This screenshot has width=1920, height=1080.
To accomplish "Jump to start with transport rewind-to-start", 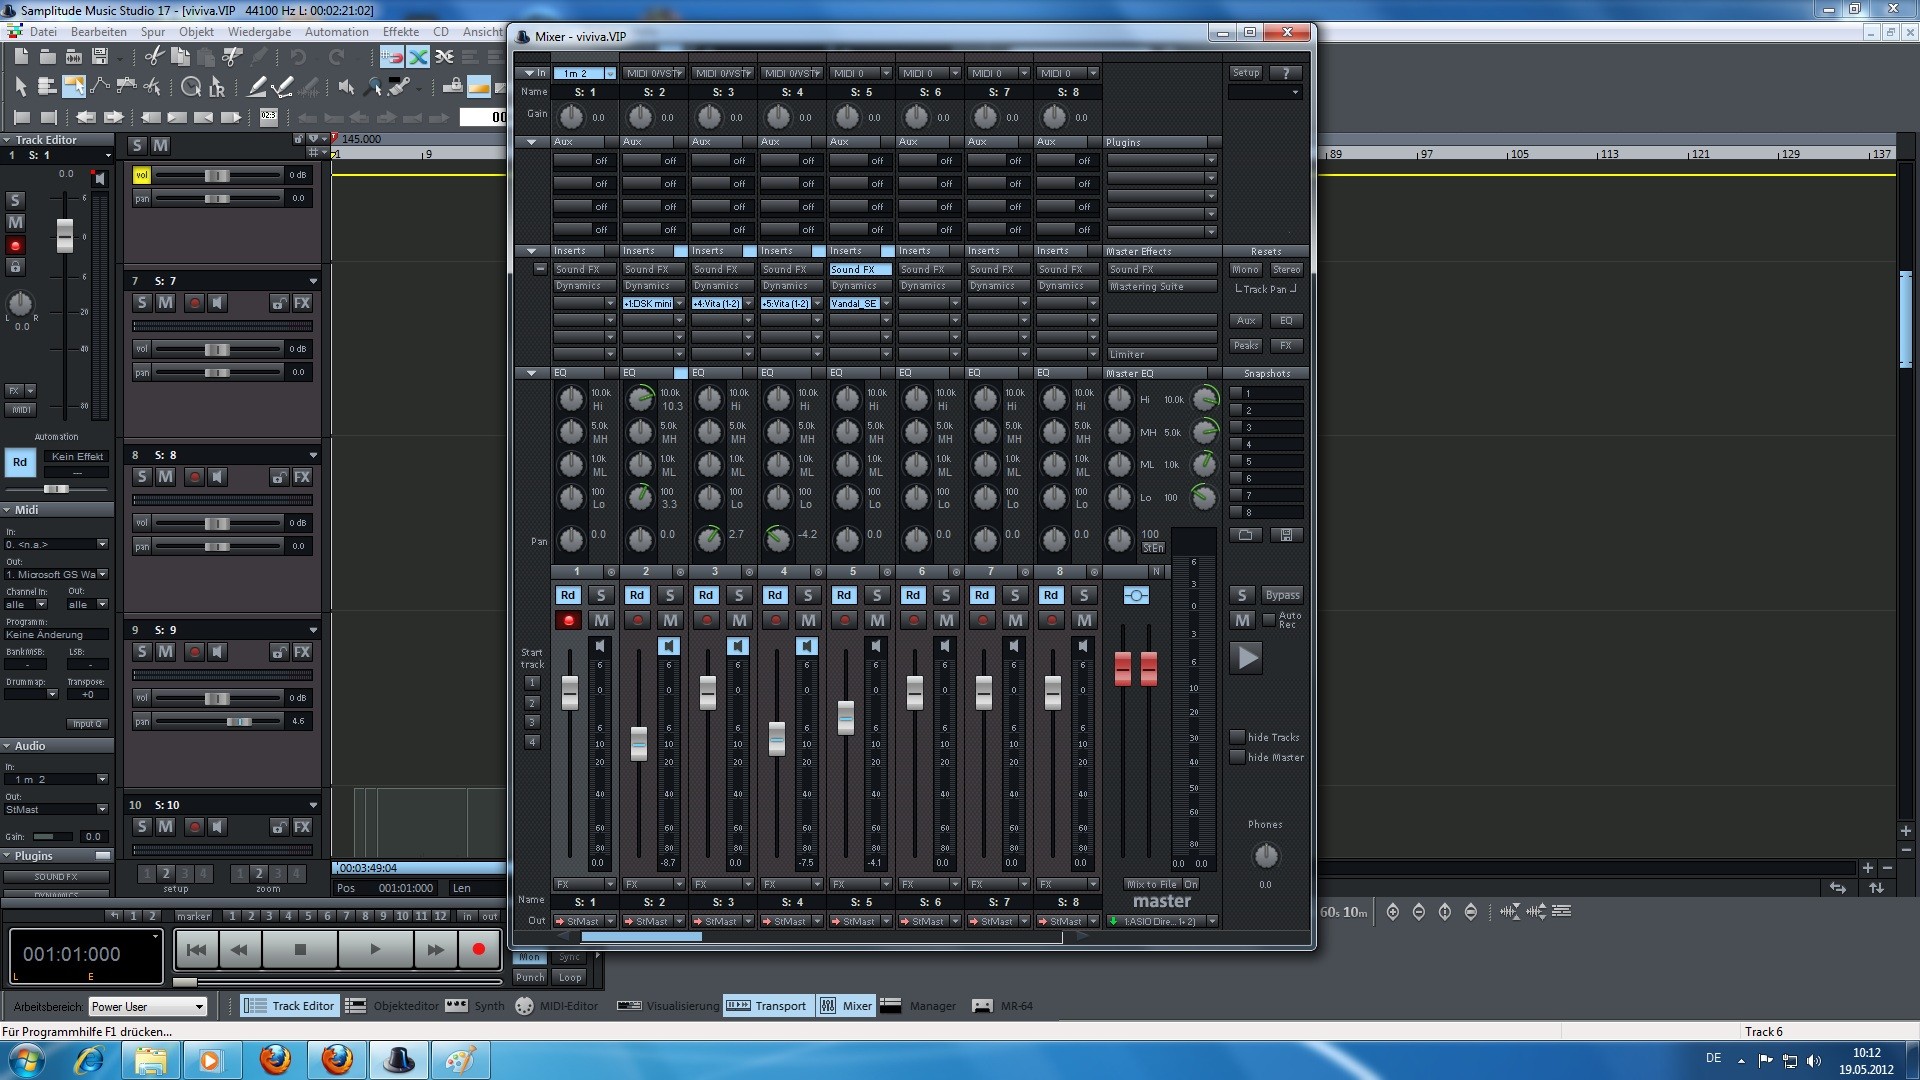I will [197, 950].
